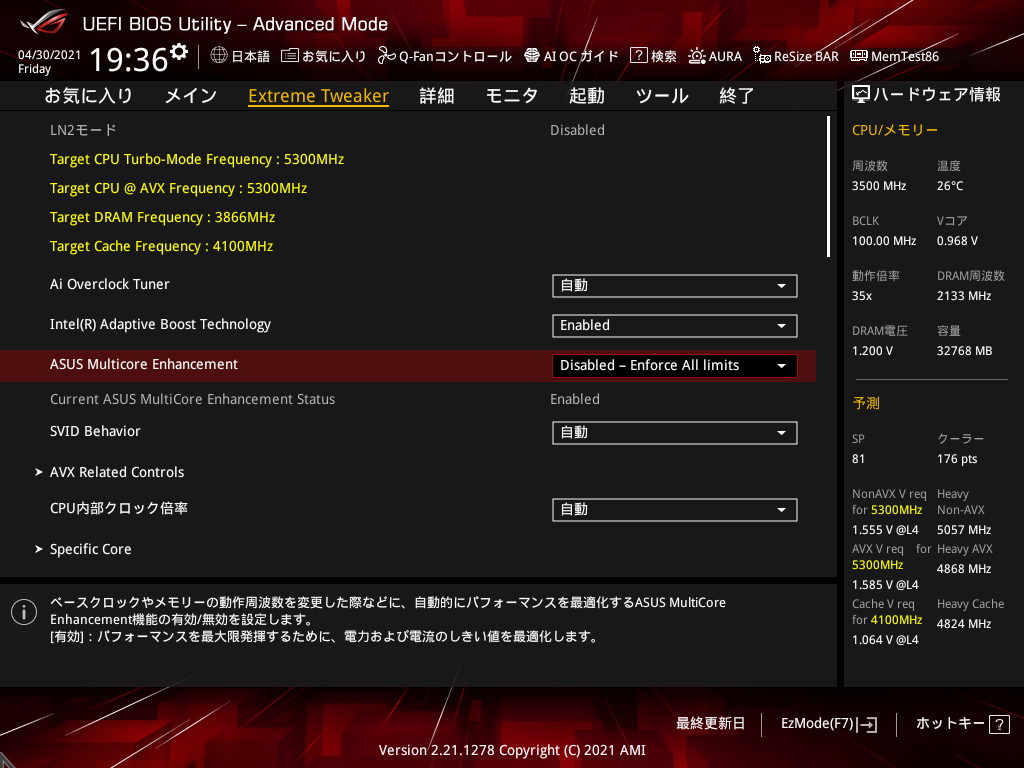The height and width of the screenshot is (768, 1024).
Task: Click the 176 pts cooler score
Action: [957, 459]
